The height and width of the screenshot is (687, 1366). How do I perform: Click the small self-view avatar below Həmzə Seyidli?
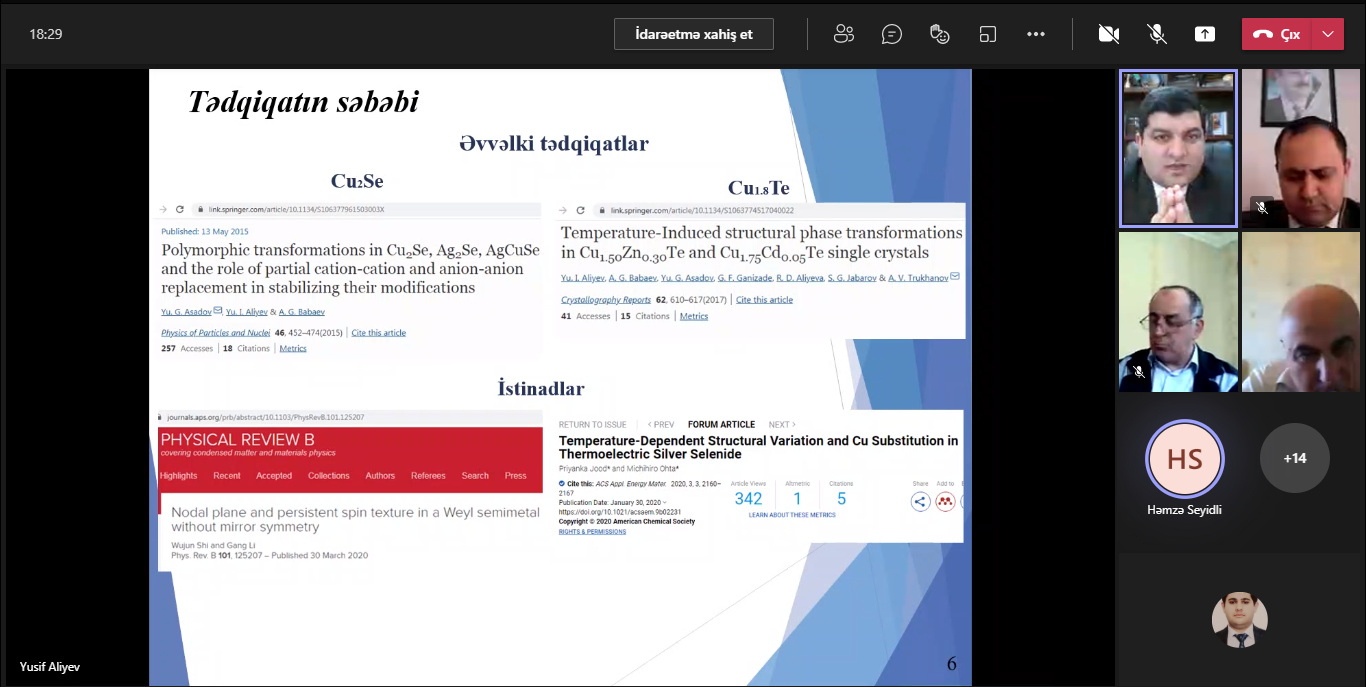[x=1240, y=620]
